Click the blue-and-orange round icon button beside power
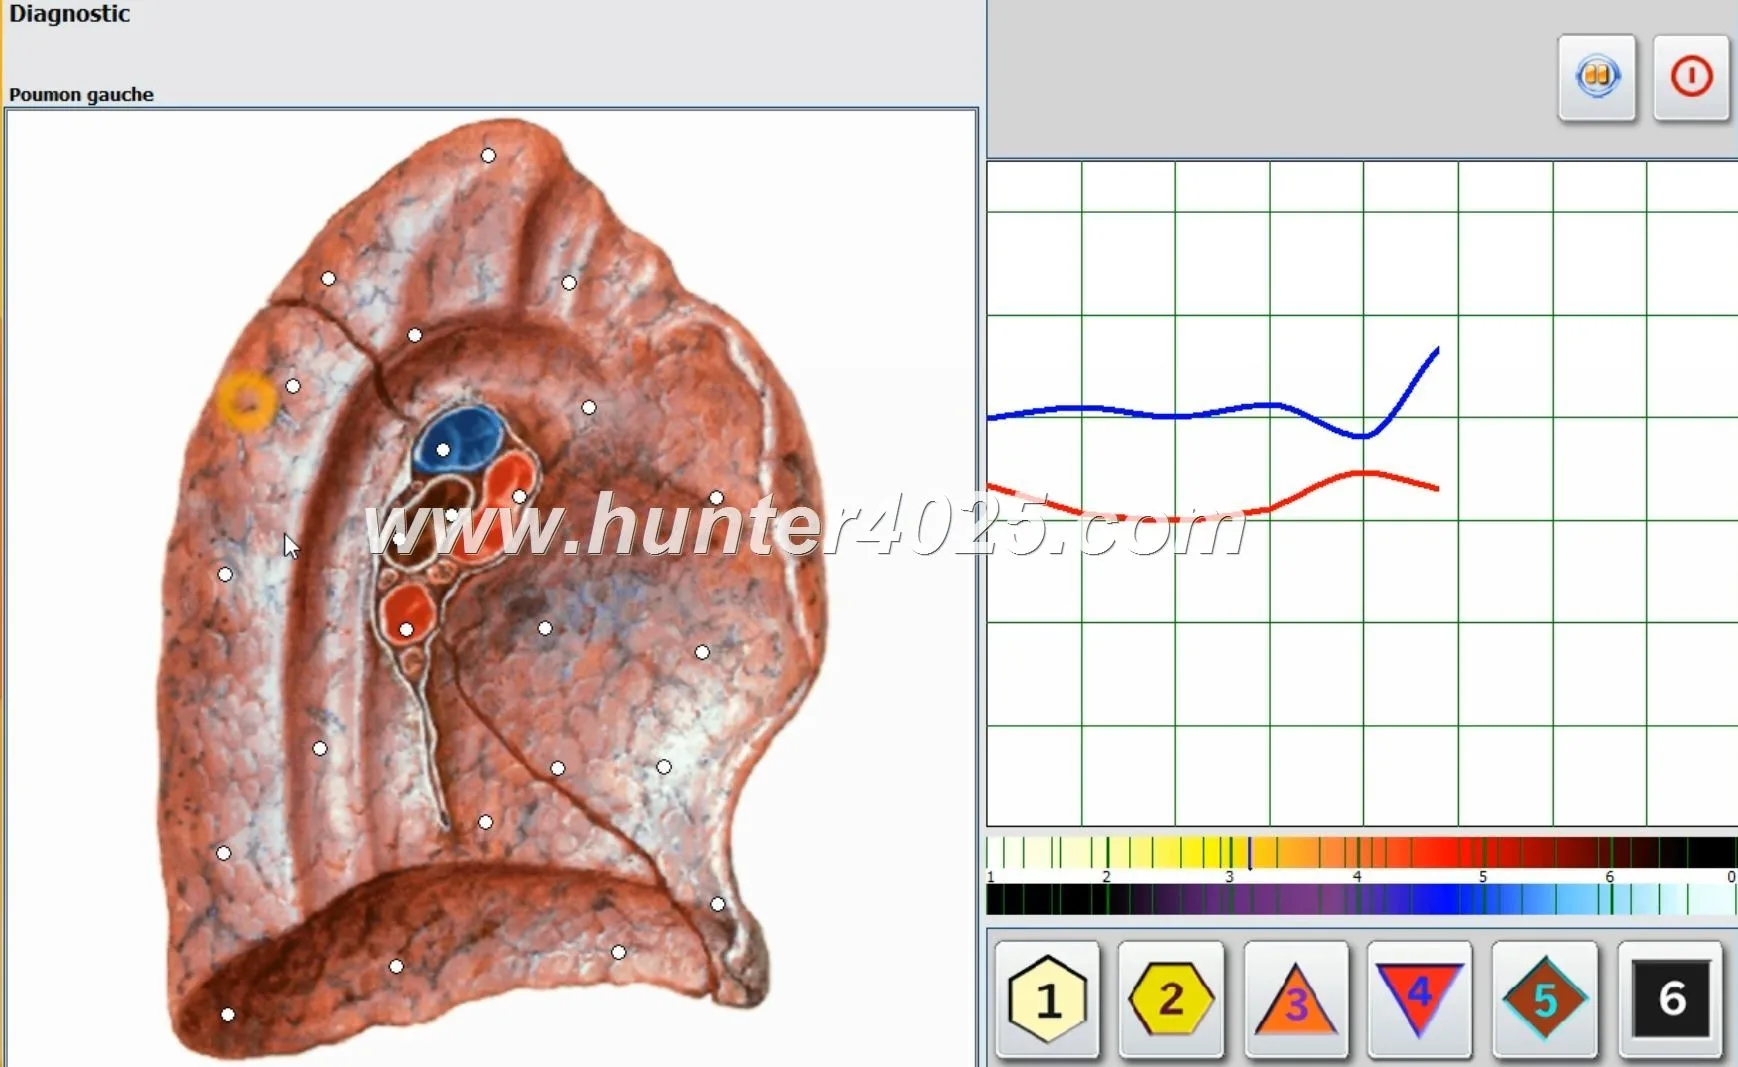The height and width of the screenshot is (1067, 1738). tap(1596, 77)
